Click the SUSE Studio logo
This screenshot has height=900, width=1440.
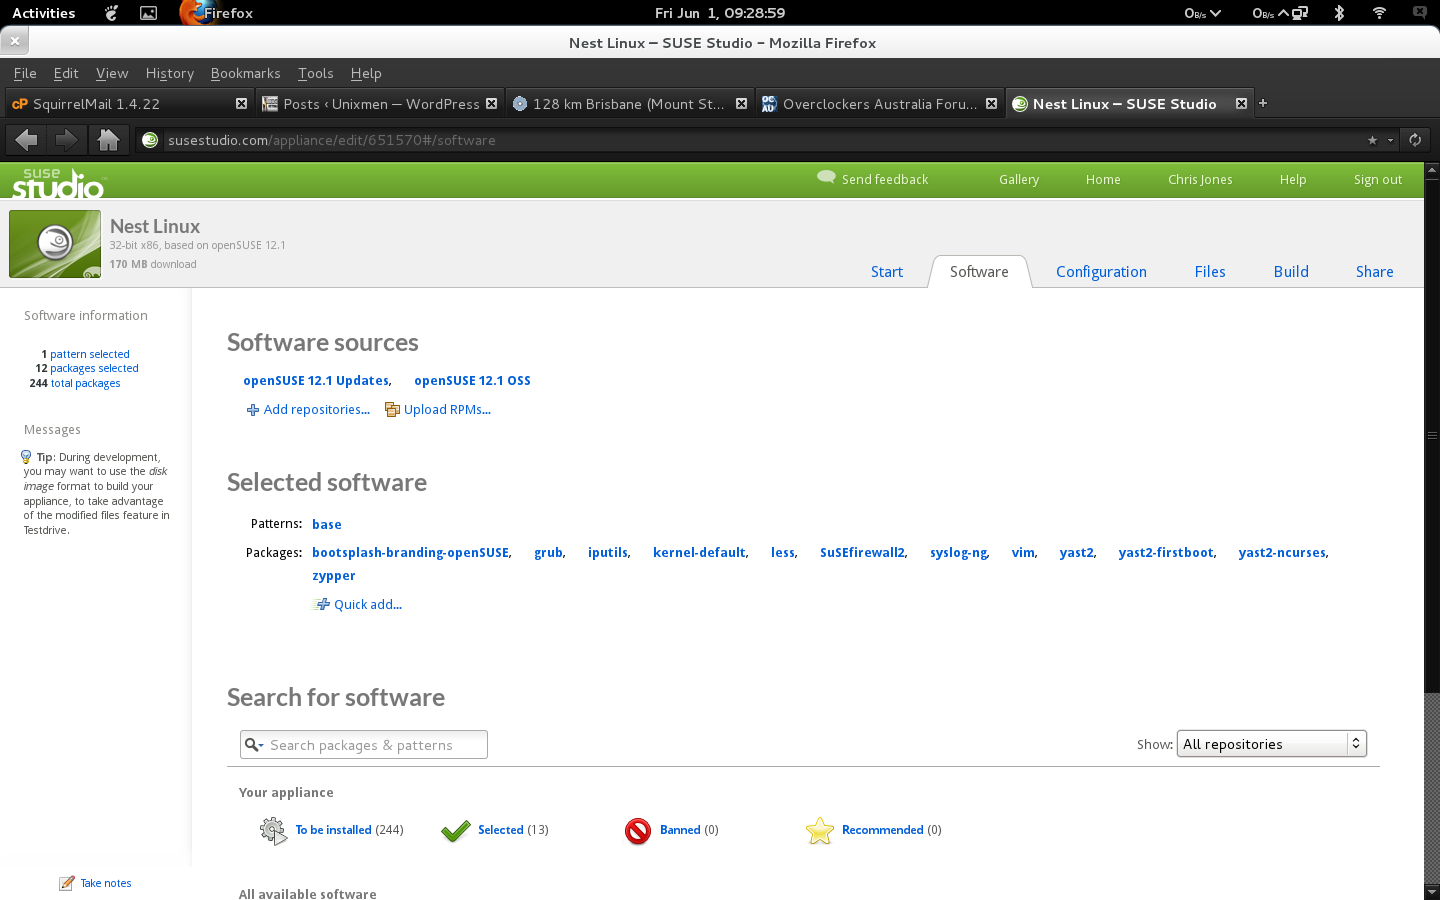(x=58, y=183)
